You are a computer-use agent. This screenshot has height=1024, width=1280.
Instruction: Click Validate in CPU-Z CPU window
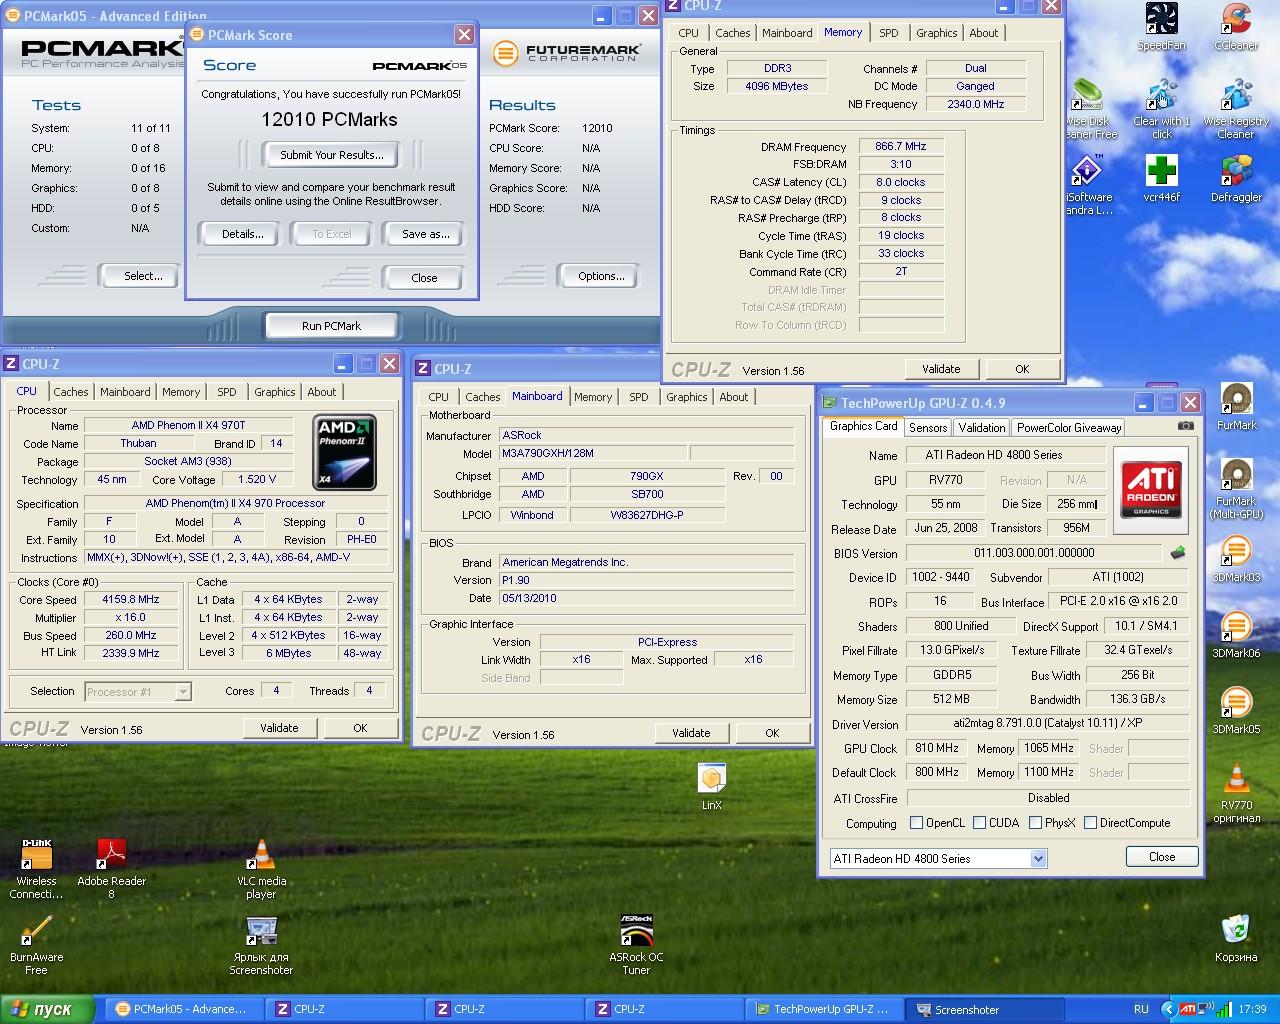tap(279, 728)
